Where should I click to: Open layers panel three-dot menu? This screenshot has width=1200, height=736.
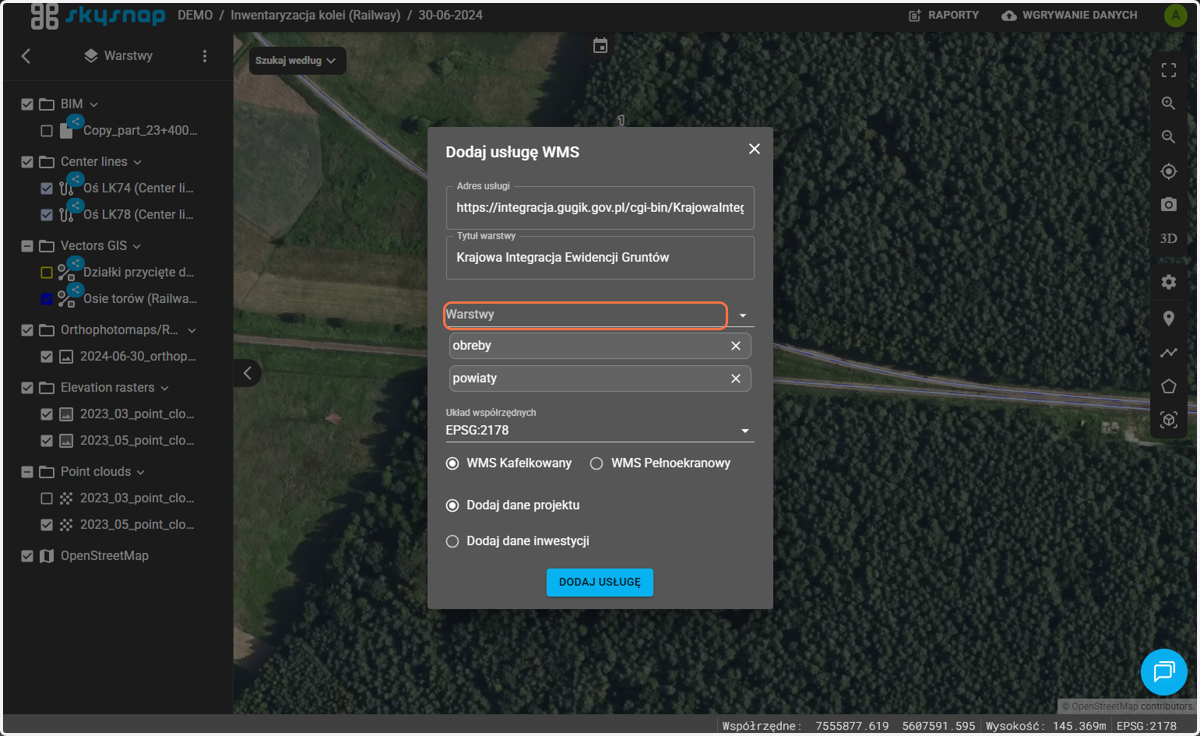(205, 56)
